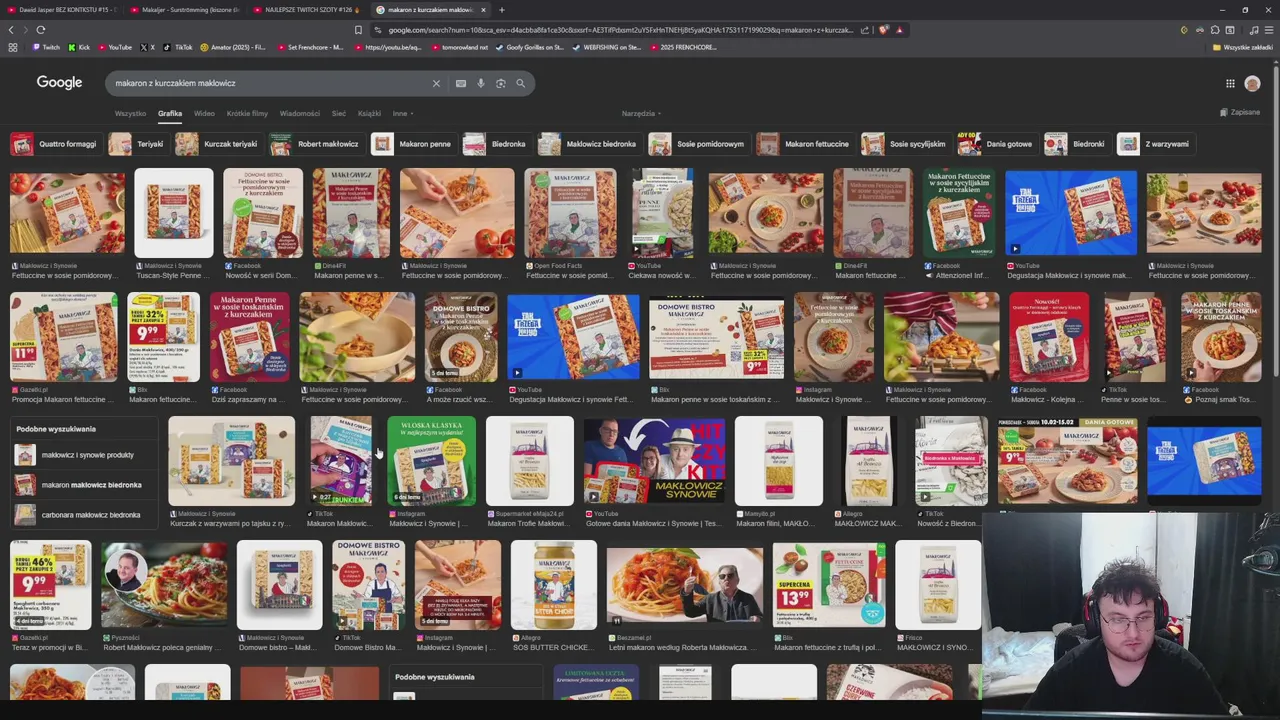1280x720 pixels.
Task: Close the active Google search tab
Action: point(483,10)
